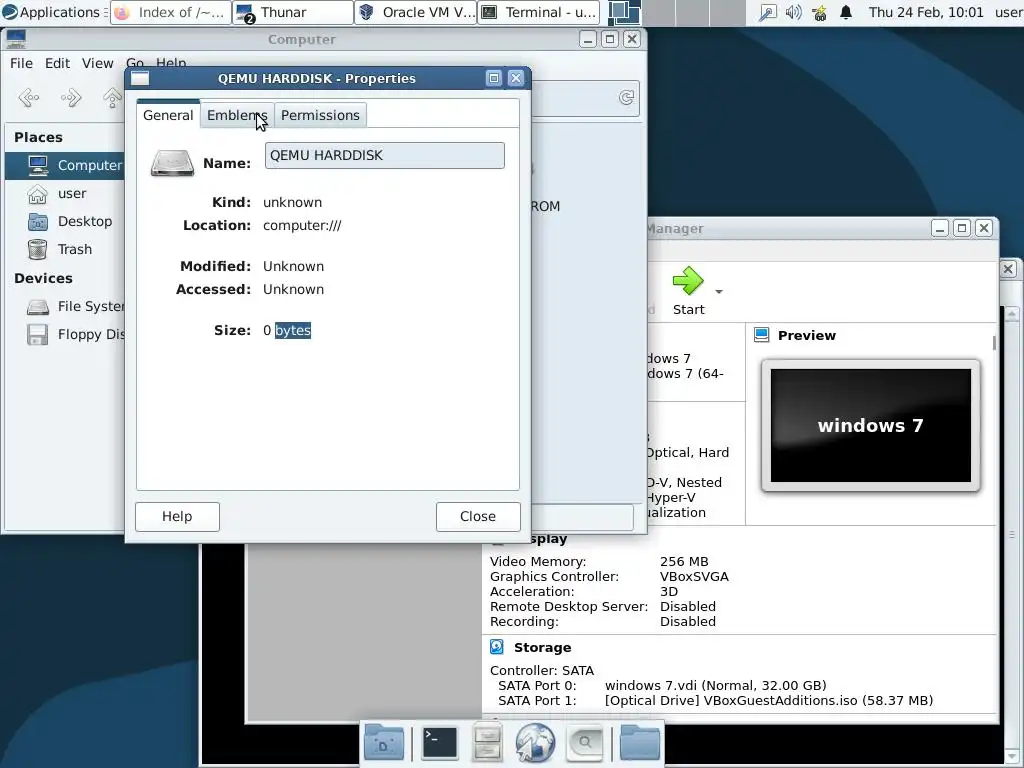Click the volume speaker tray icon
This screenshot has width=1024, height=768.
pos(793,12)
